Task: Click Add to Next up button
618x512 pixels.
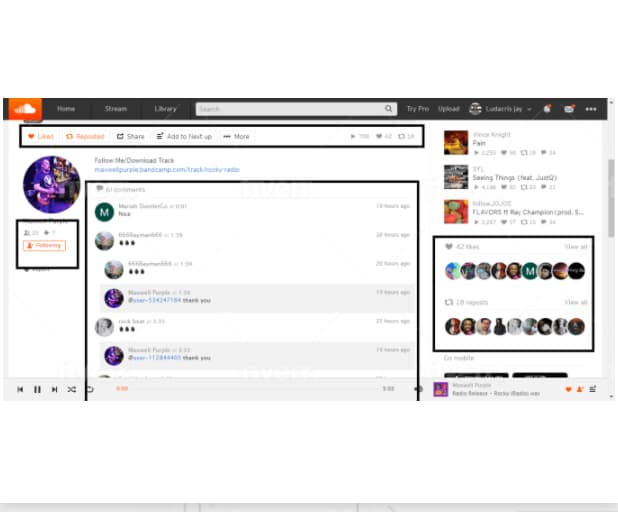Action: click(x=184, y=136)
